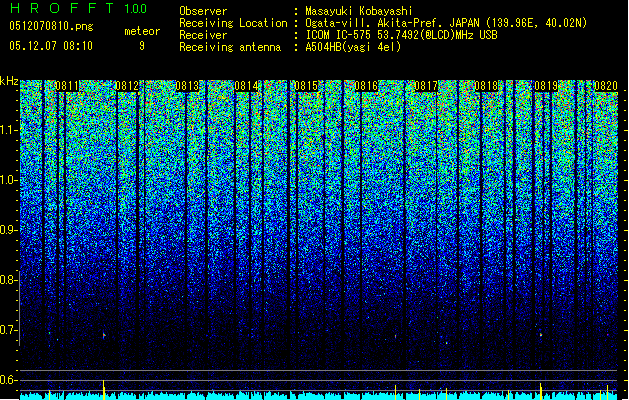
Task: Click the Ogata-vill. Akita-Pref. JAPAN location text
Action: tap(446, 23)
